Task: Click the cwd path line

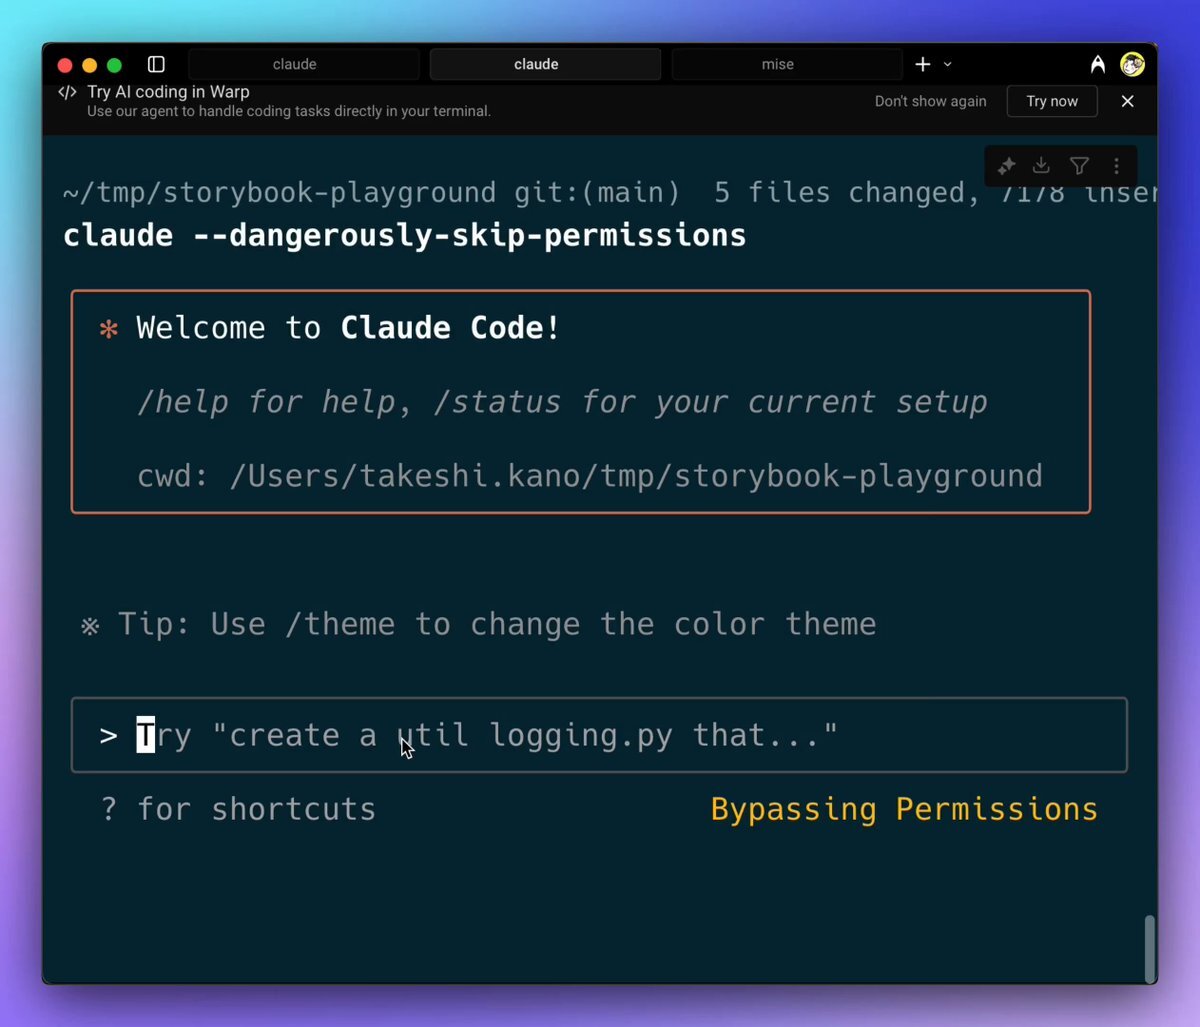Action: [x=590, y=476]
